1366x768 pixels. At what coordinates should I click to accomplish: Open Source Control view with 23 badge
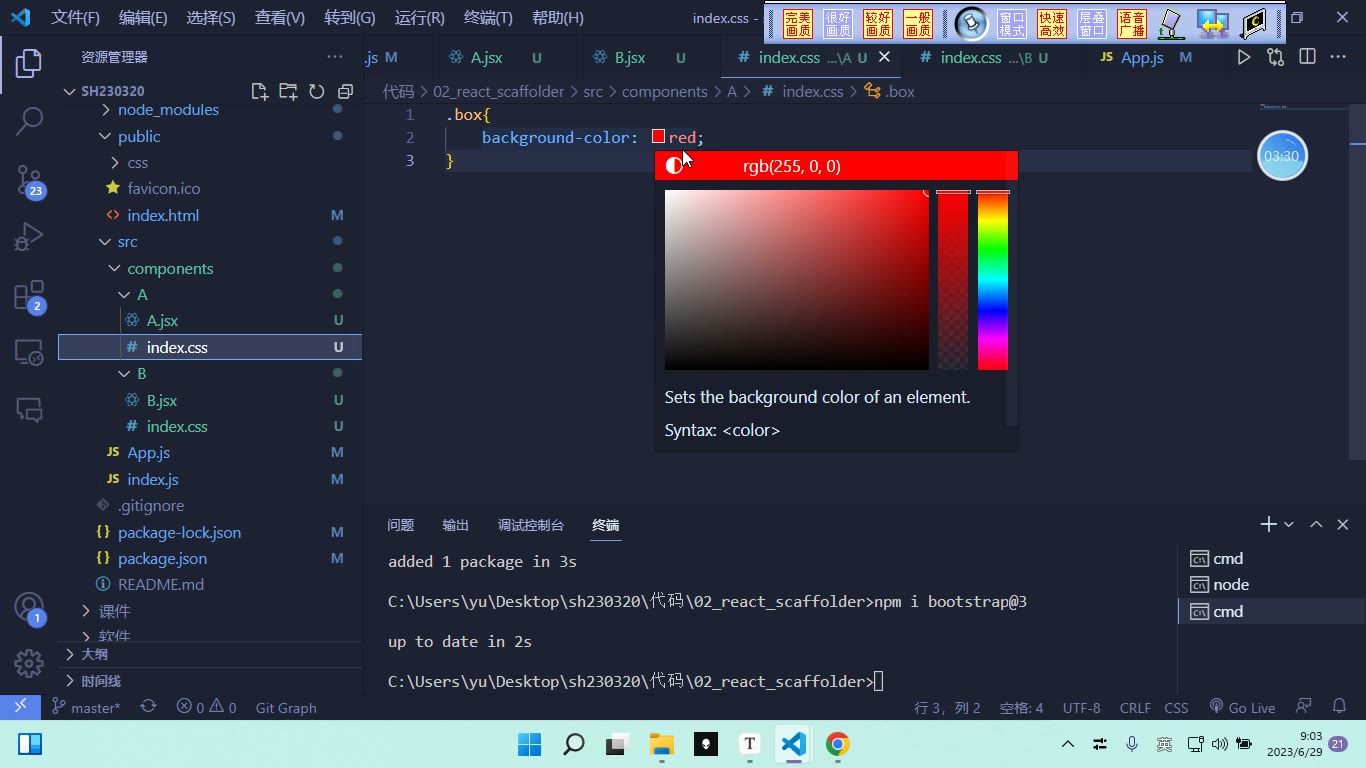(x=29, y=180)
